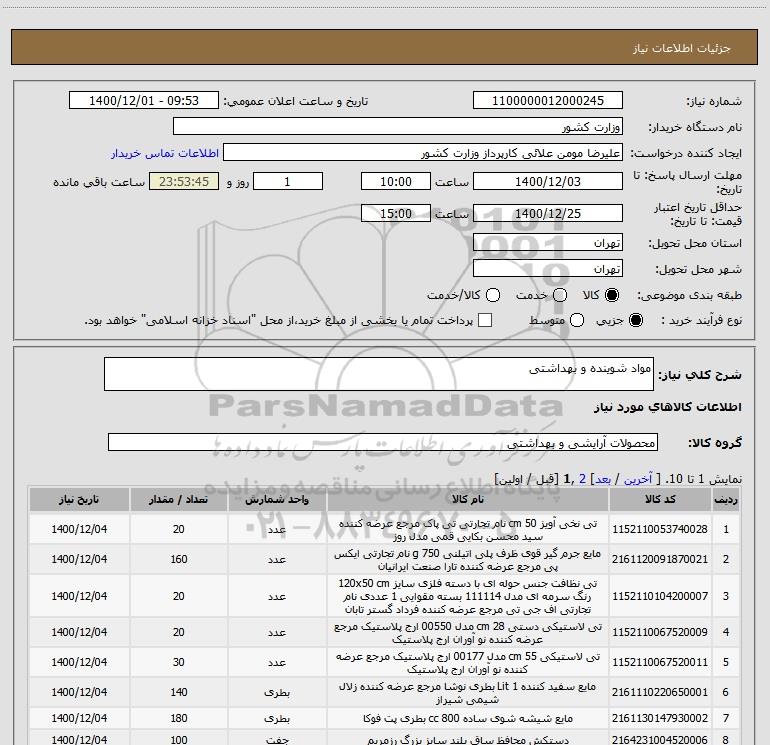Click item code 1152110067520011
The width and height of the screenshot is (770, 745).
tap(660, 662)
